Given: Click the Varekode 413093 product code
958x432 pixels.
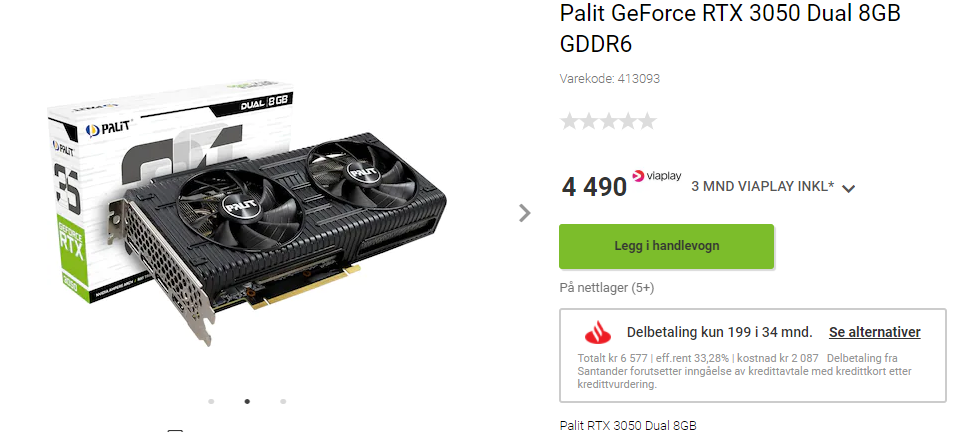Looking at the screenshot, I should 610,78.
